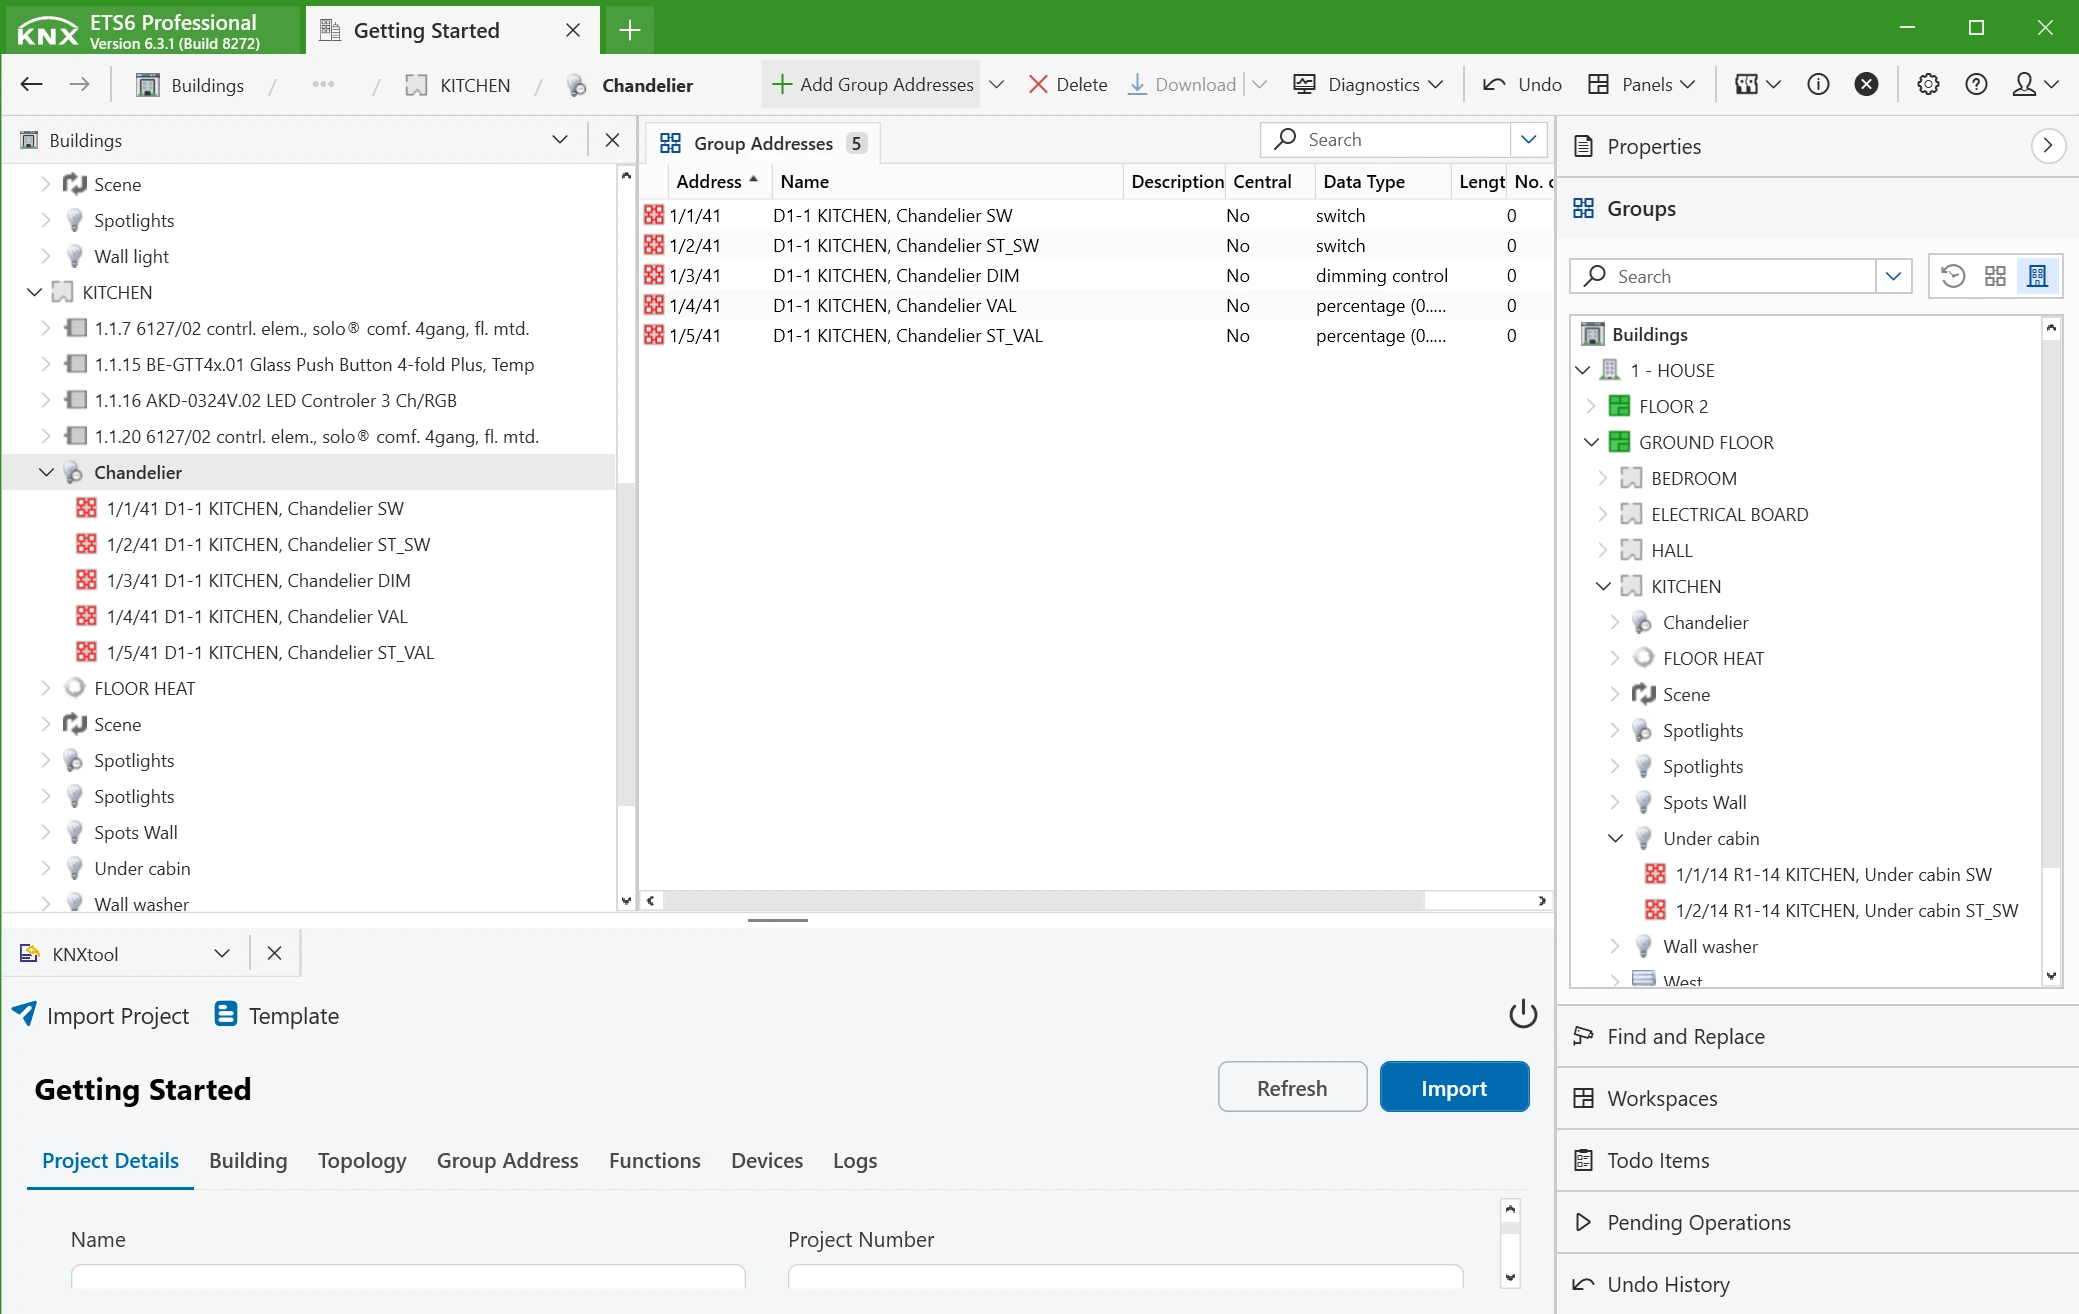This screenshot has height=1314, width=2079.
Task: Click Import Project link
Action: 100,1015
